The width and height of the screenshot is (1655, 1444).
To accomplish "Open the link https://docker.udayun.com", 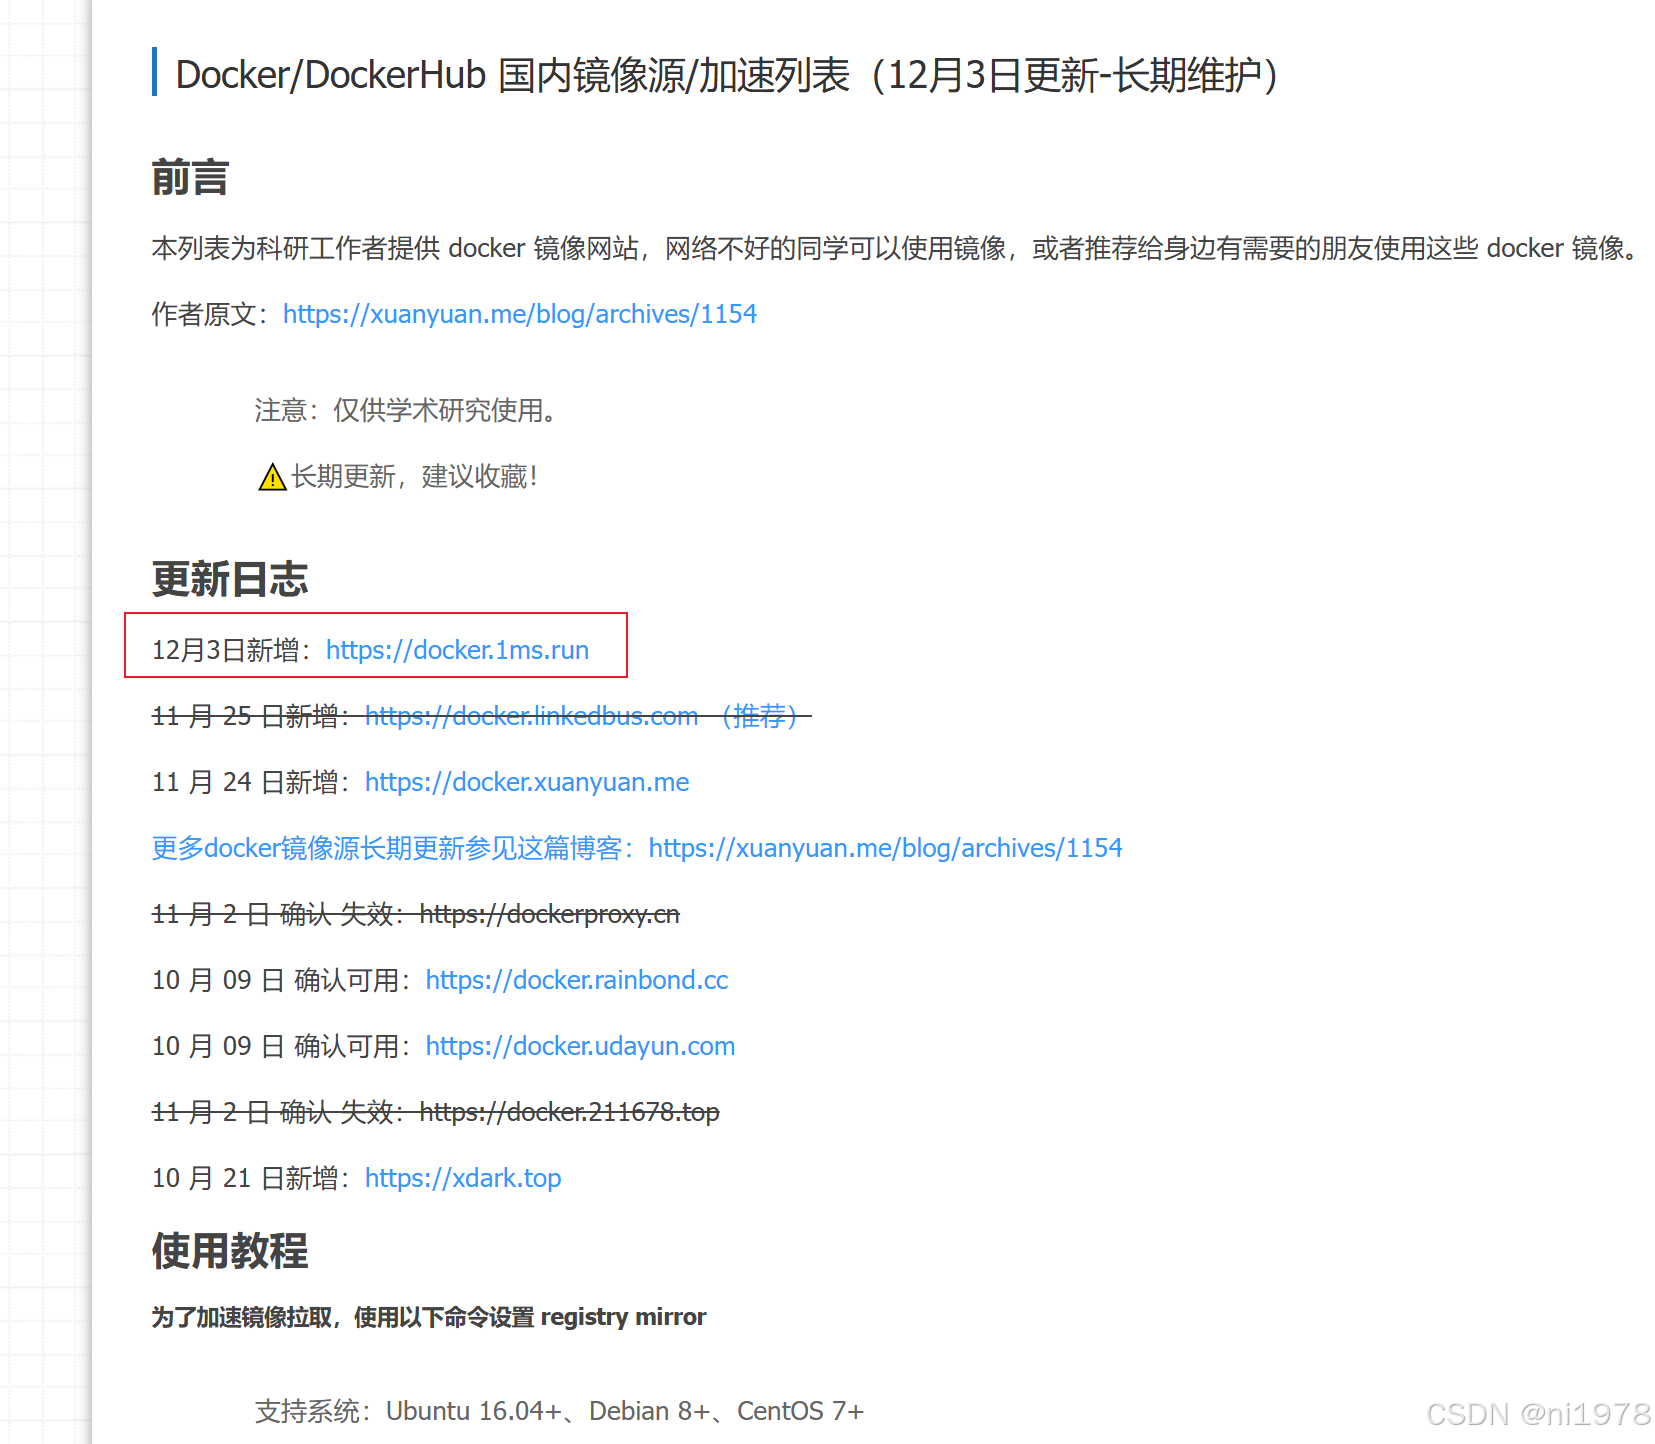I will point(580,1046).
